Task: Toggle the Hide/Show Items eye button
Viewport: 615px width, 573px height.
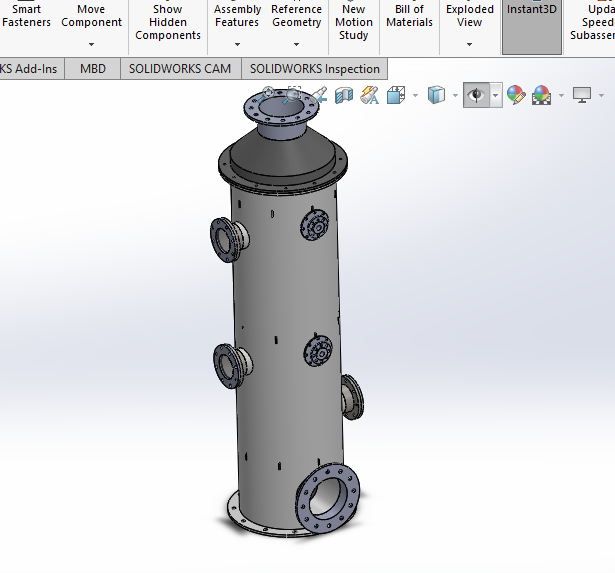Action: (476, 96)
